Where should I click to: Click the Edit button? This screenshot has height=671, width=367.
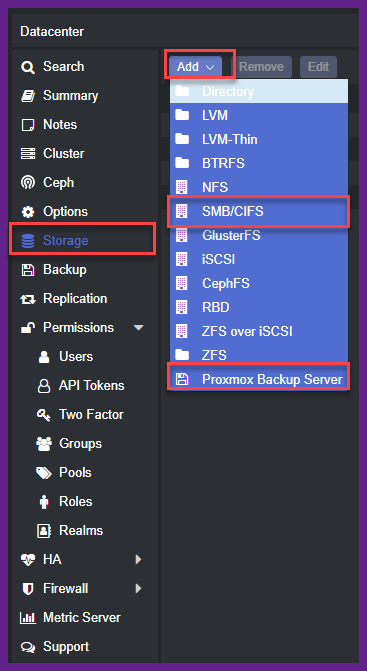coord(318,67)
